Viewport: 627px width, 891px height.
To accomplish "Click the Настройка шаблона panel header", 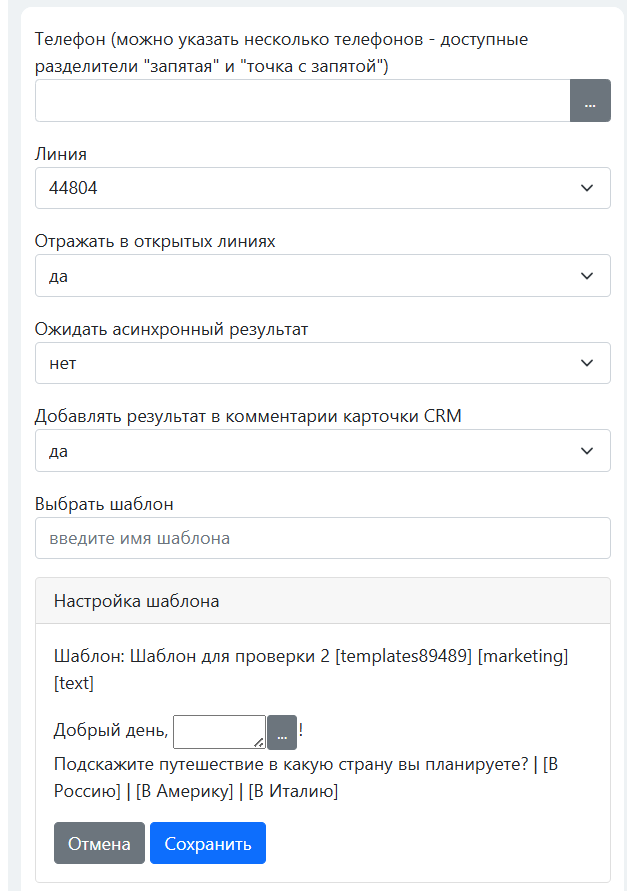I will point(322,601).
